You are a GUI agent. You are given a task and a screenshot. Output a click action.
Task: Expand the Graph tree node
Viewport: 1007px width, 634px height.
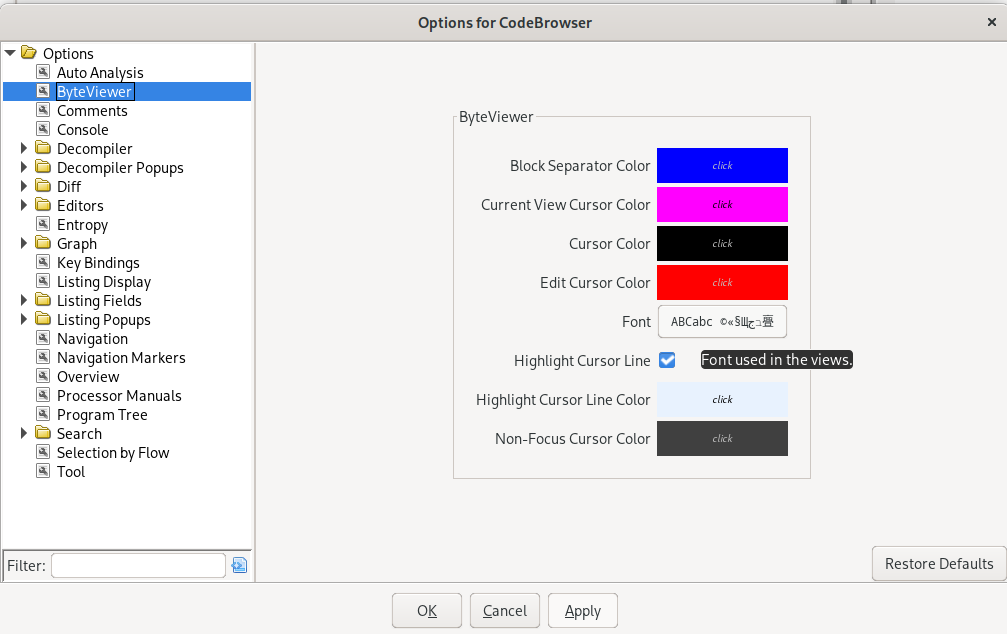24,243
